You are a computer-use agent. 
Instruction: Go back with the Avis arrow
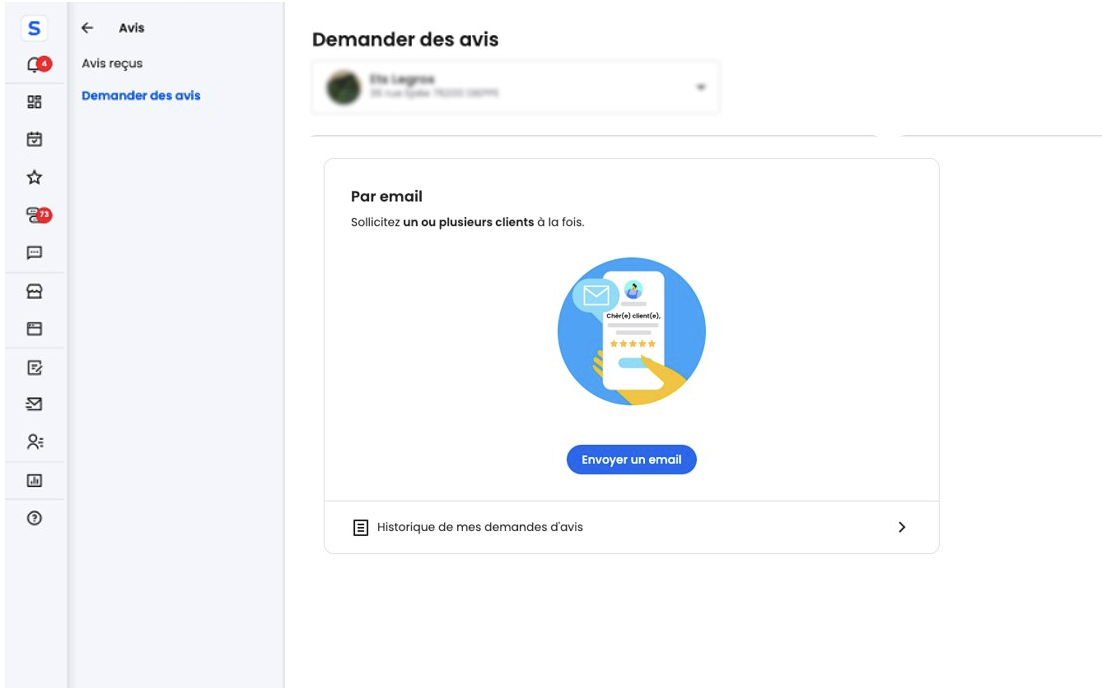tap(87, 27)
